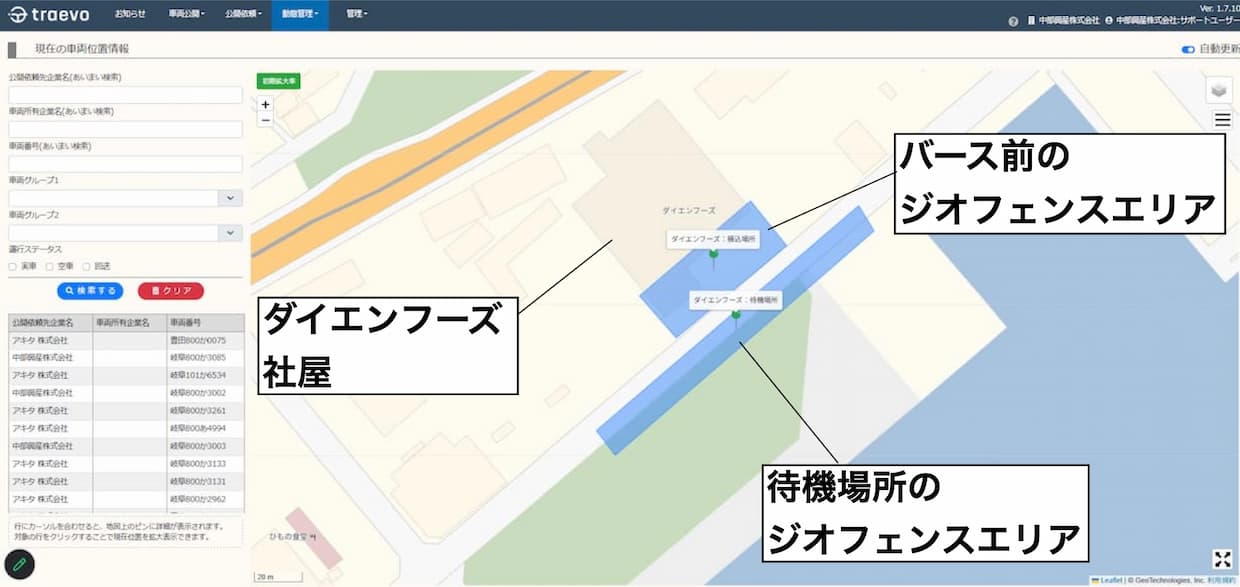Viewport: 1240px width, 587px height.
Task: Click the green pencil edit button
Action: [19, 565]
